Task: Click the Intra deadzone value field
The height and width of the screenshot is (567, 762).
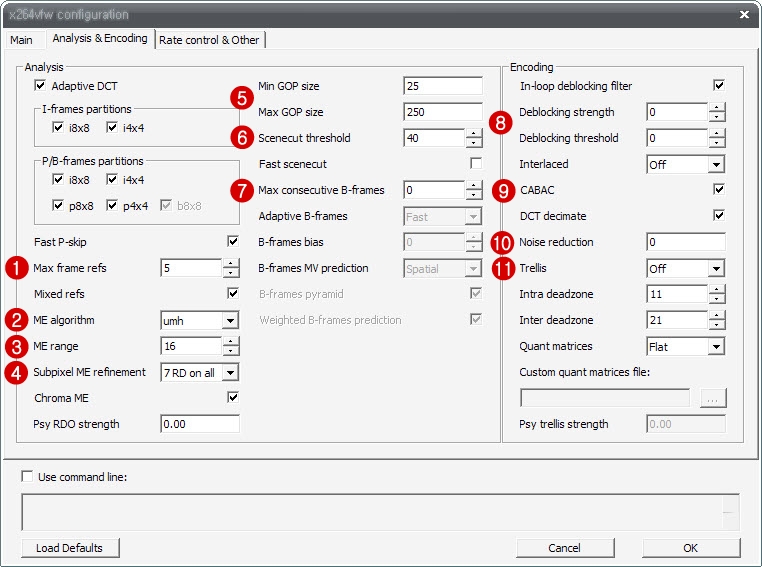Action: pos(677,294)
